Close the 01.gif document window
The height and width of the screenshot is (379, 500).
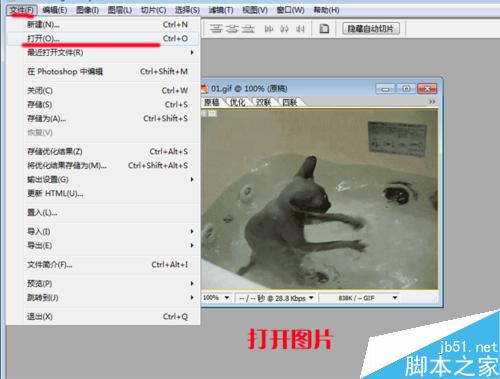point(427,89)
